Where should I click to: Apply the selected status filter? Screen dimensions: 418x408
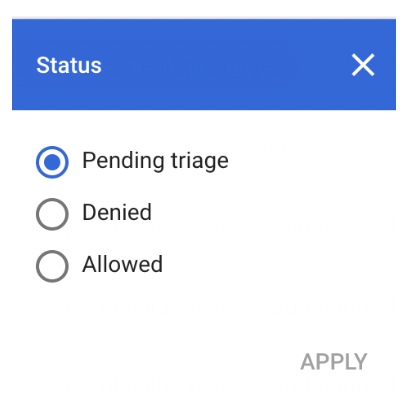334,362
